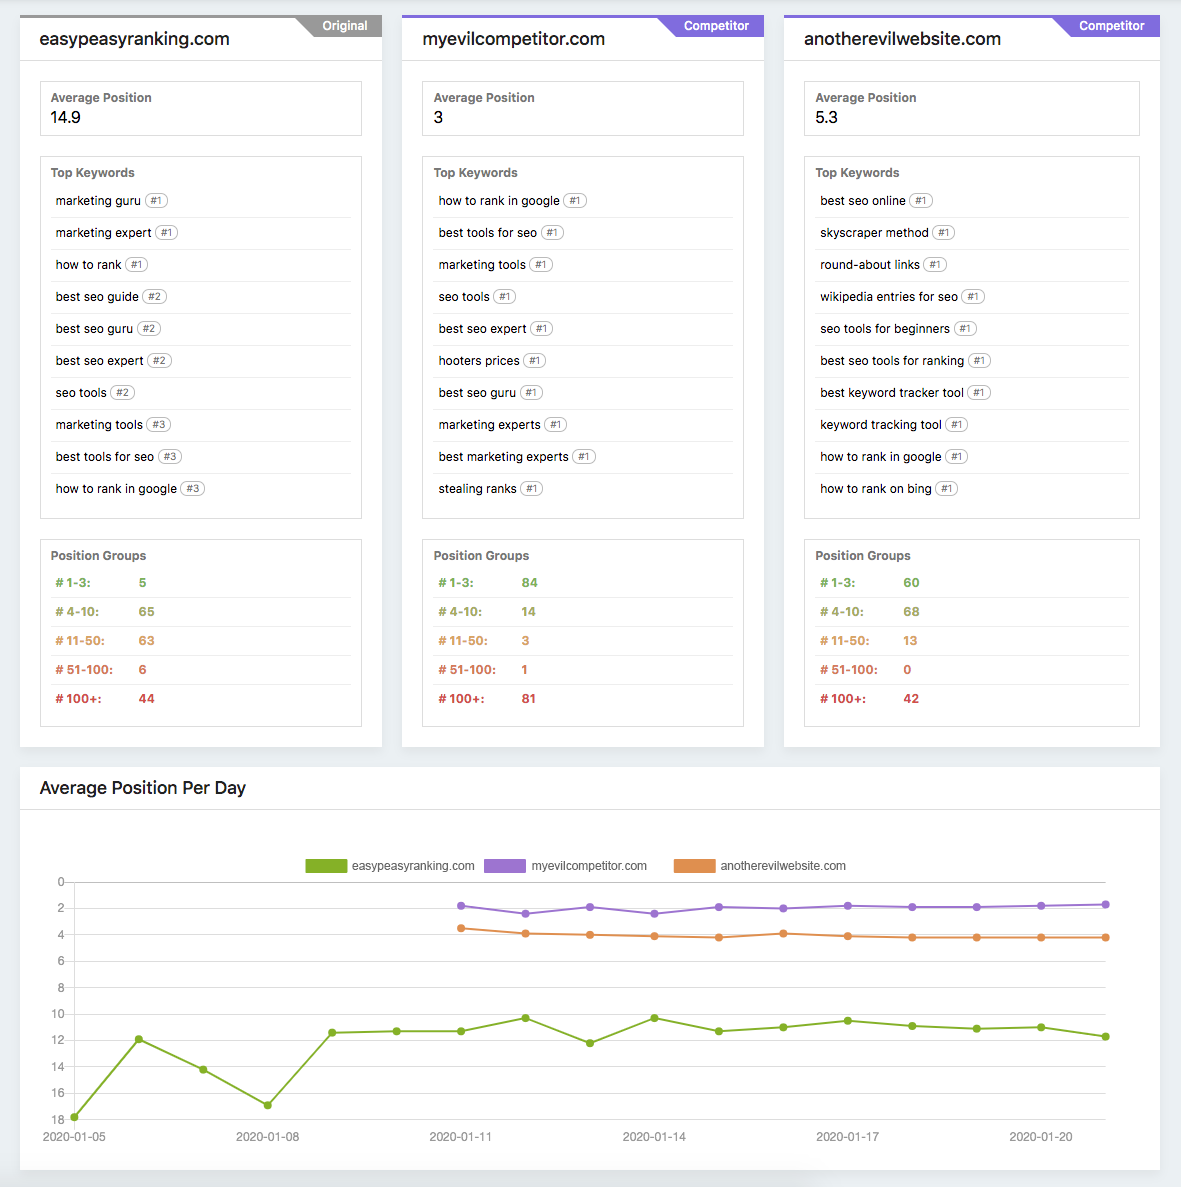The height and width of the screenshot is (1187, 1181).
Task: Click the first green data point at 2020-01-05
Action: (x=74, y=1117)
